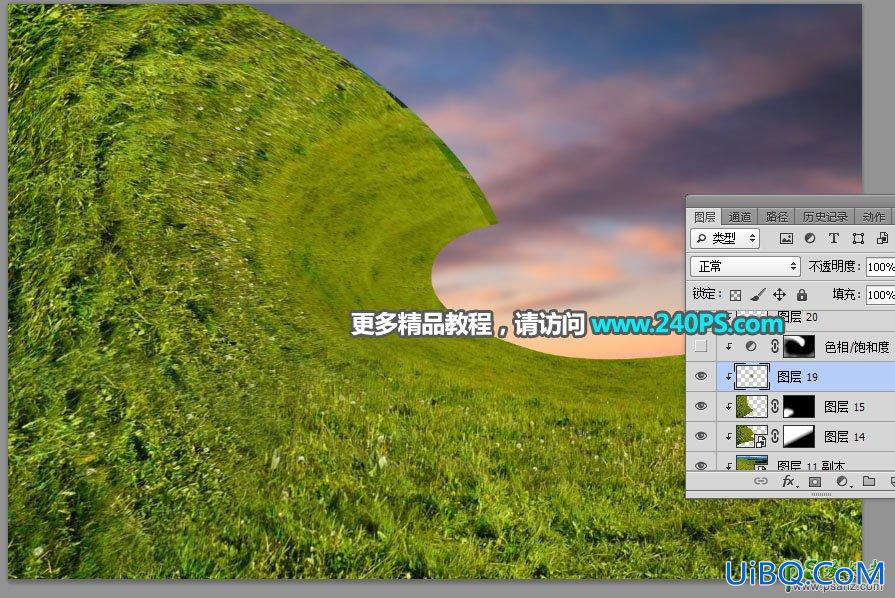Hide 图层 14 using its eye icon

point(701,437)
